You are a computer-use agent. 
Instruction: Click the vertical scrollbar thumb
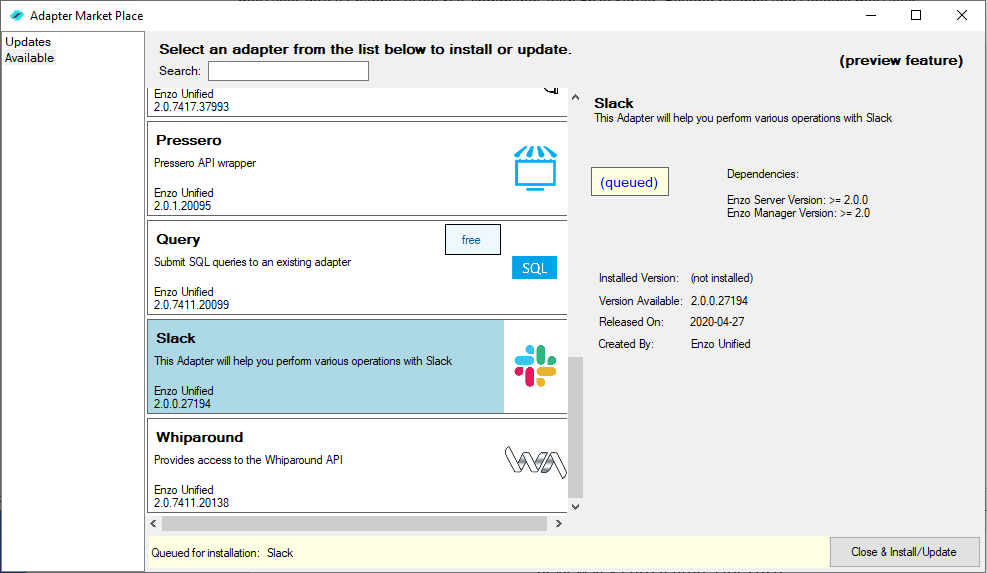pos(575,428)
